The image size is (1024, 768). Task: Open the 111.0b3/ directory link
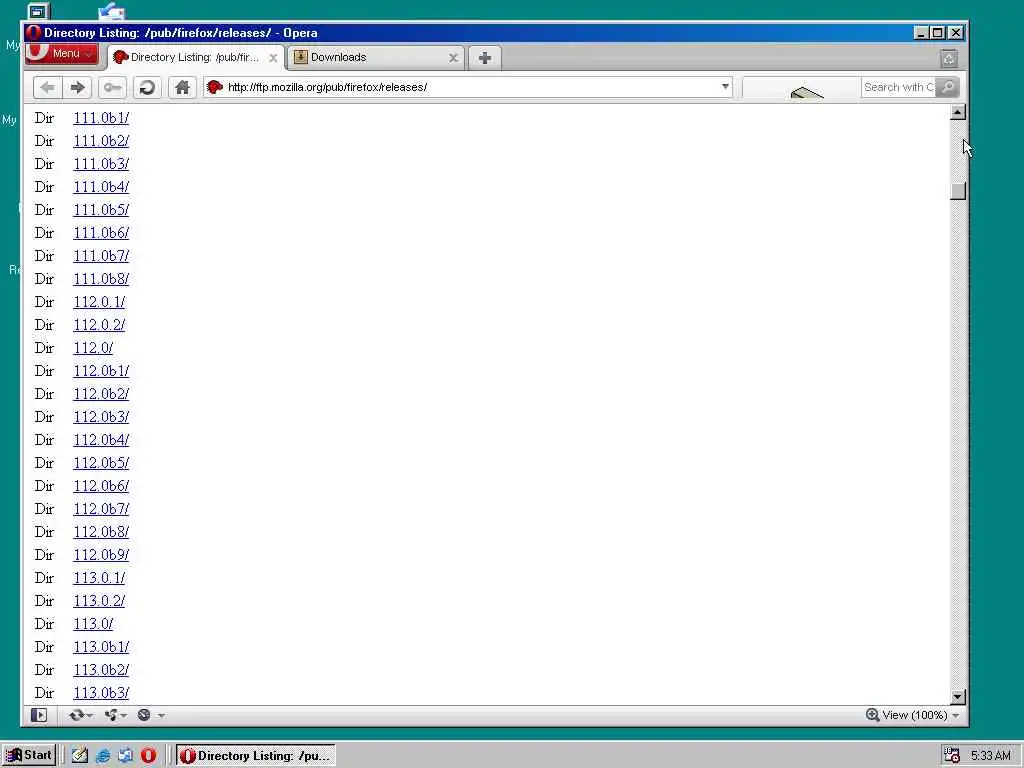tap(101, 164)
